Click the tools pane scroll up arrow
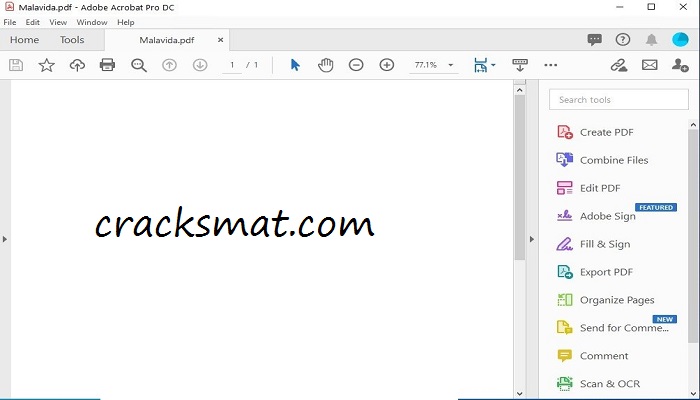The height and width of the screenshot is (400, 700). (x=693, y=125)
